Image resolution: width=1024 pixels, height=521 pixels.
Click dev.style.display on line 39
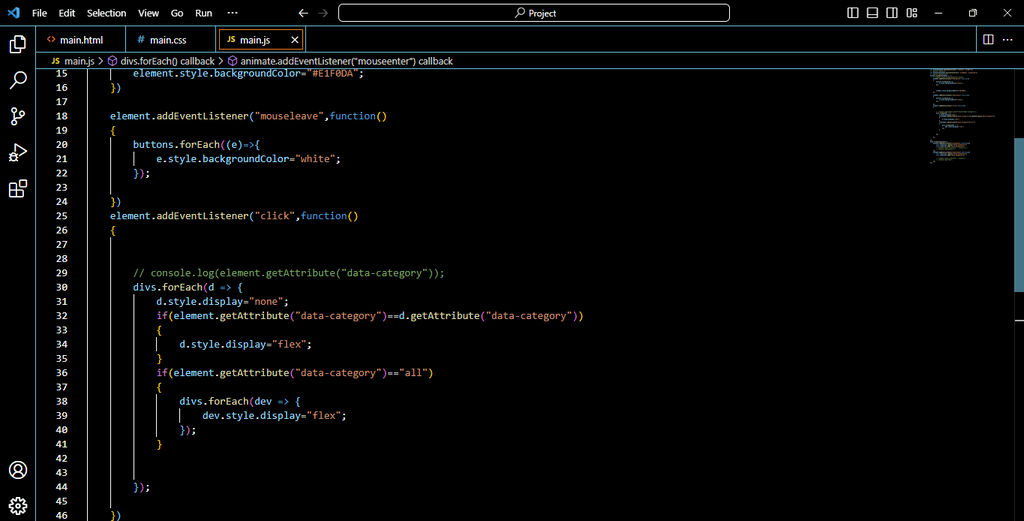coord(251,415)
